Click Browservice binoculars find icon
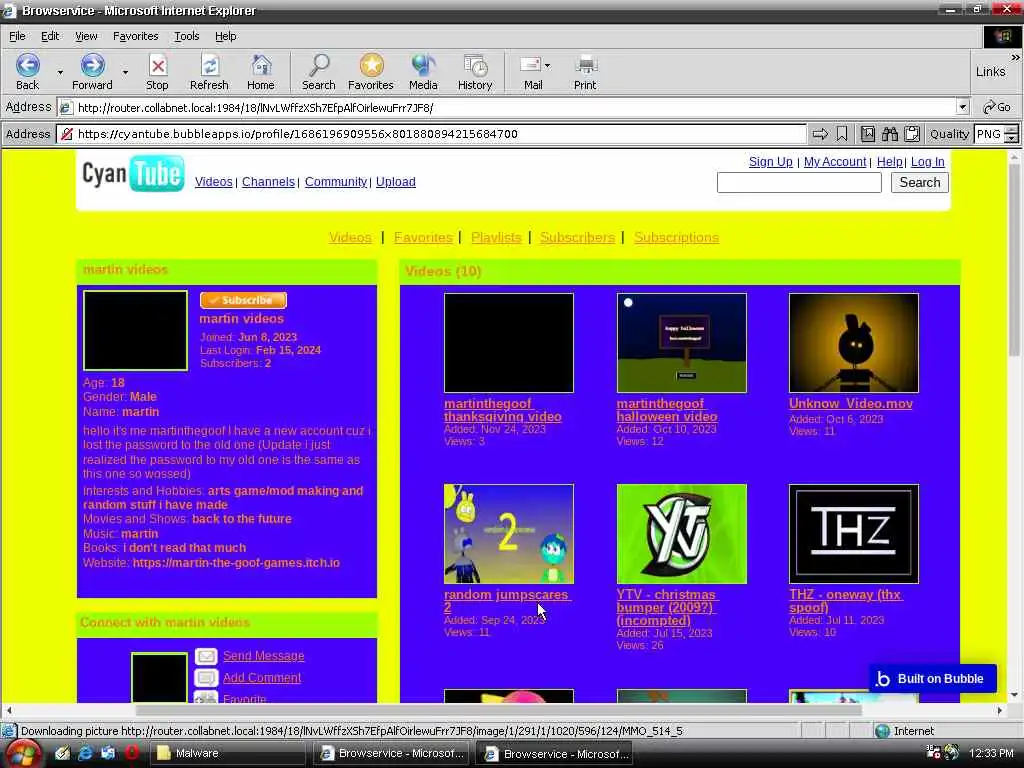Image resolution: width=1024 pixels, height=768 pixels. [x=890, y=134]
